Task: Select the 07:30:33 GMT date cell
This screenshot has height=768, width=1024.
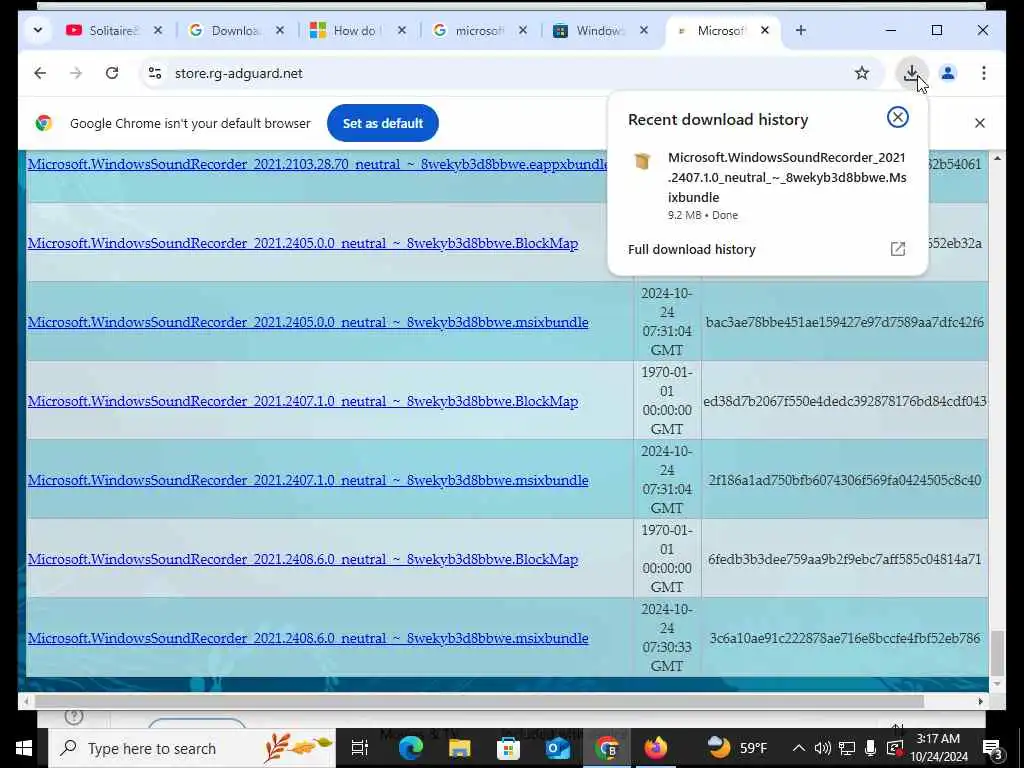Action: coord(667,637)
